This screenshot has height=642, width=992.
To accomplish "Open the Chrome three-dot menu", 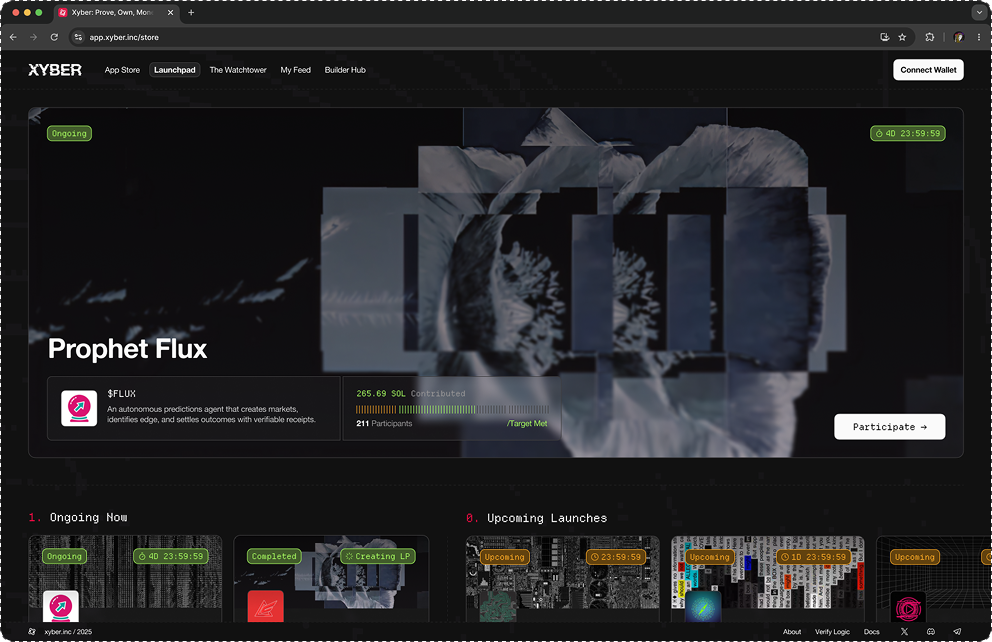I will point(978,37).
